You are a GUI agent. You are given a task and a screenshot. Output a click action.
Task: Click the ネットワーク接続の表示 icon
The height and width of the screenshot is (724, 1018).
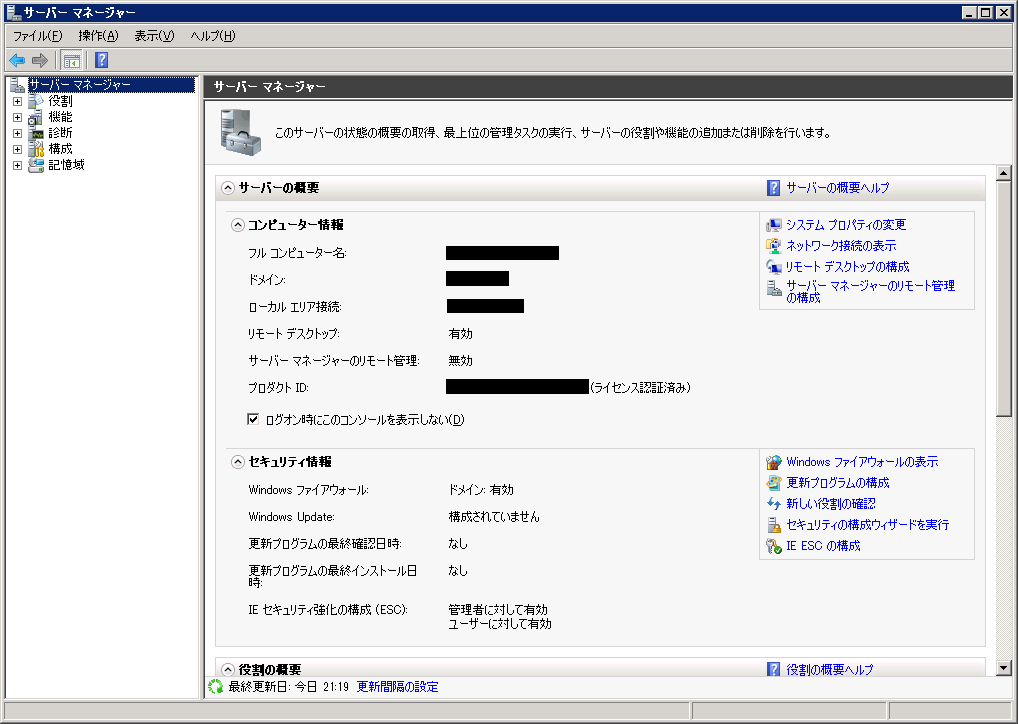coord(773,245)
